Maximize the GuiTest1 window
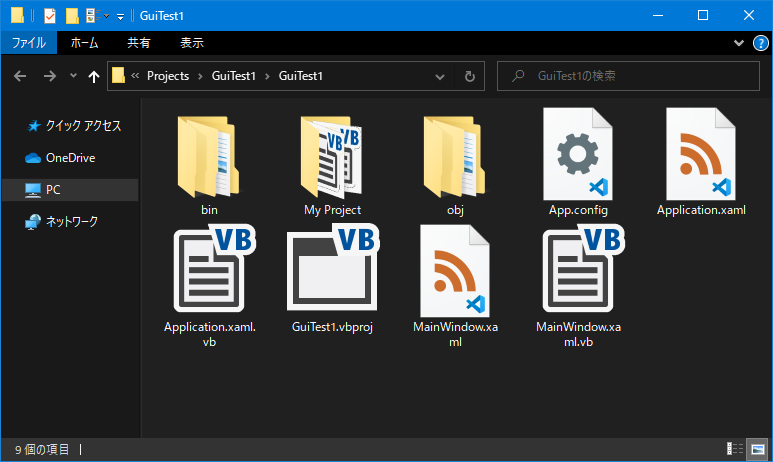The image size is (773, 462). coord(703,15)
